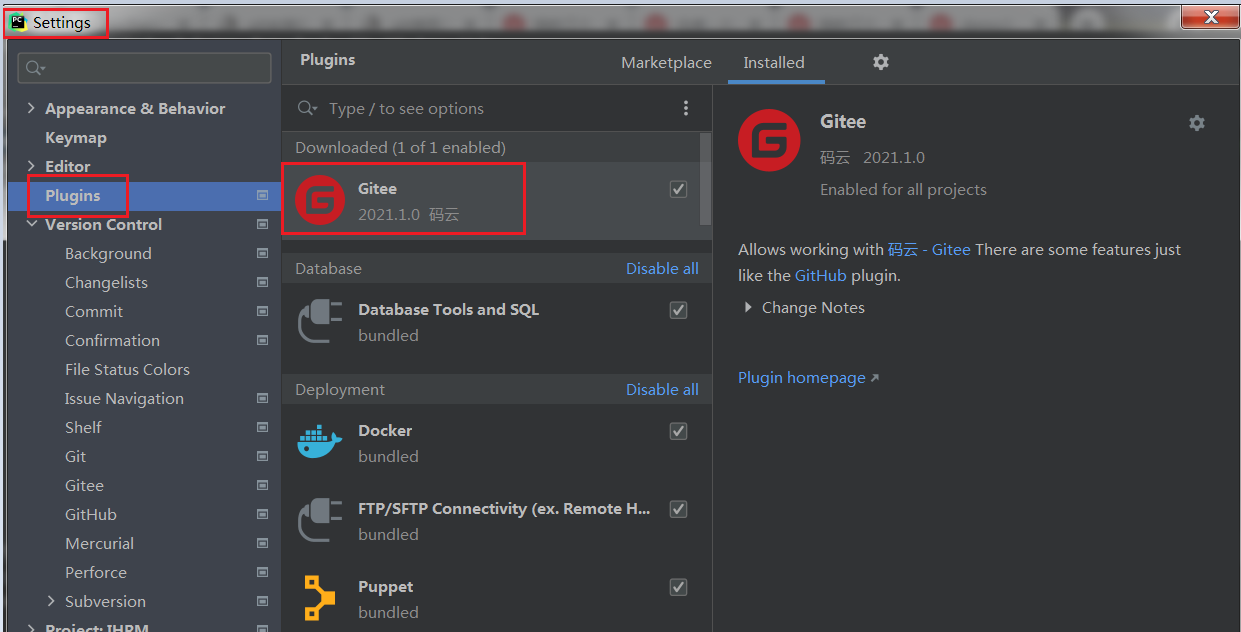Click the large Gitee logo in the details pane
Image resolution: width=1241 pixels, height=632 pixels.
(x=769, y=141)
